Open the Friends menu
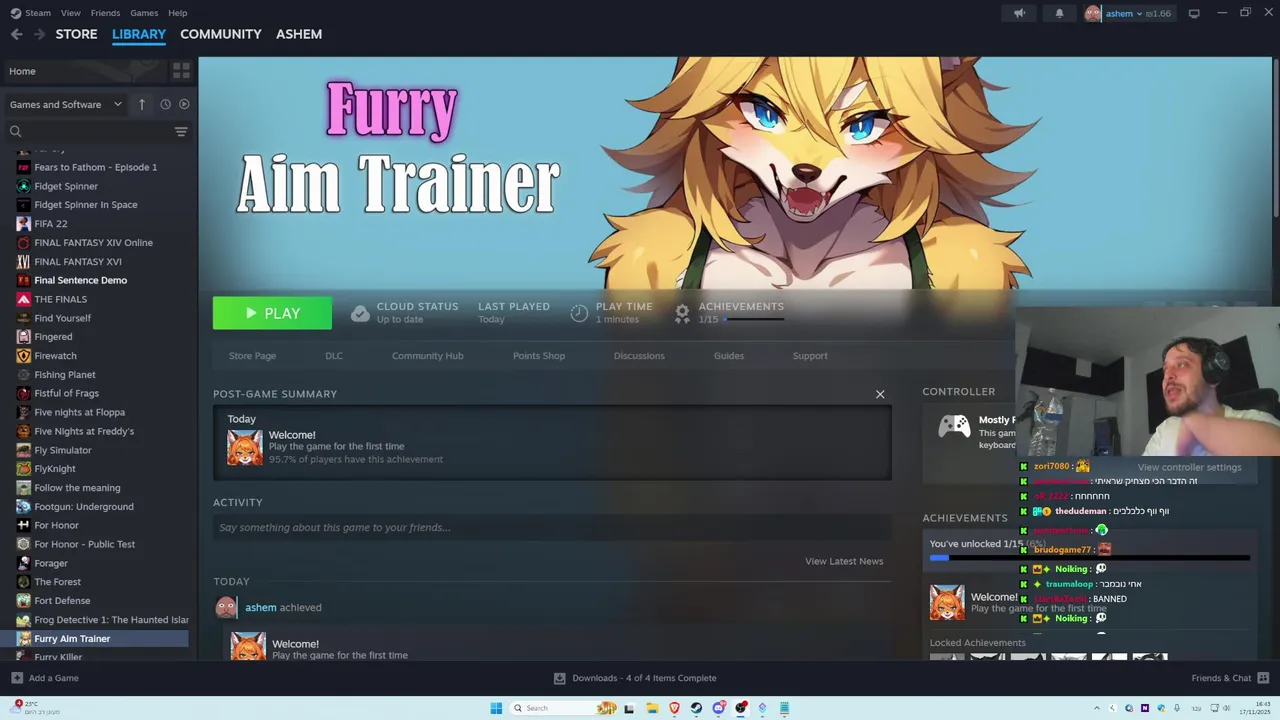 pyautogui.click(x=105, y=13)
